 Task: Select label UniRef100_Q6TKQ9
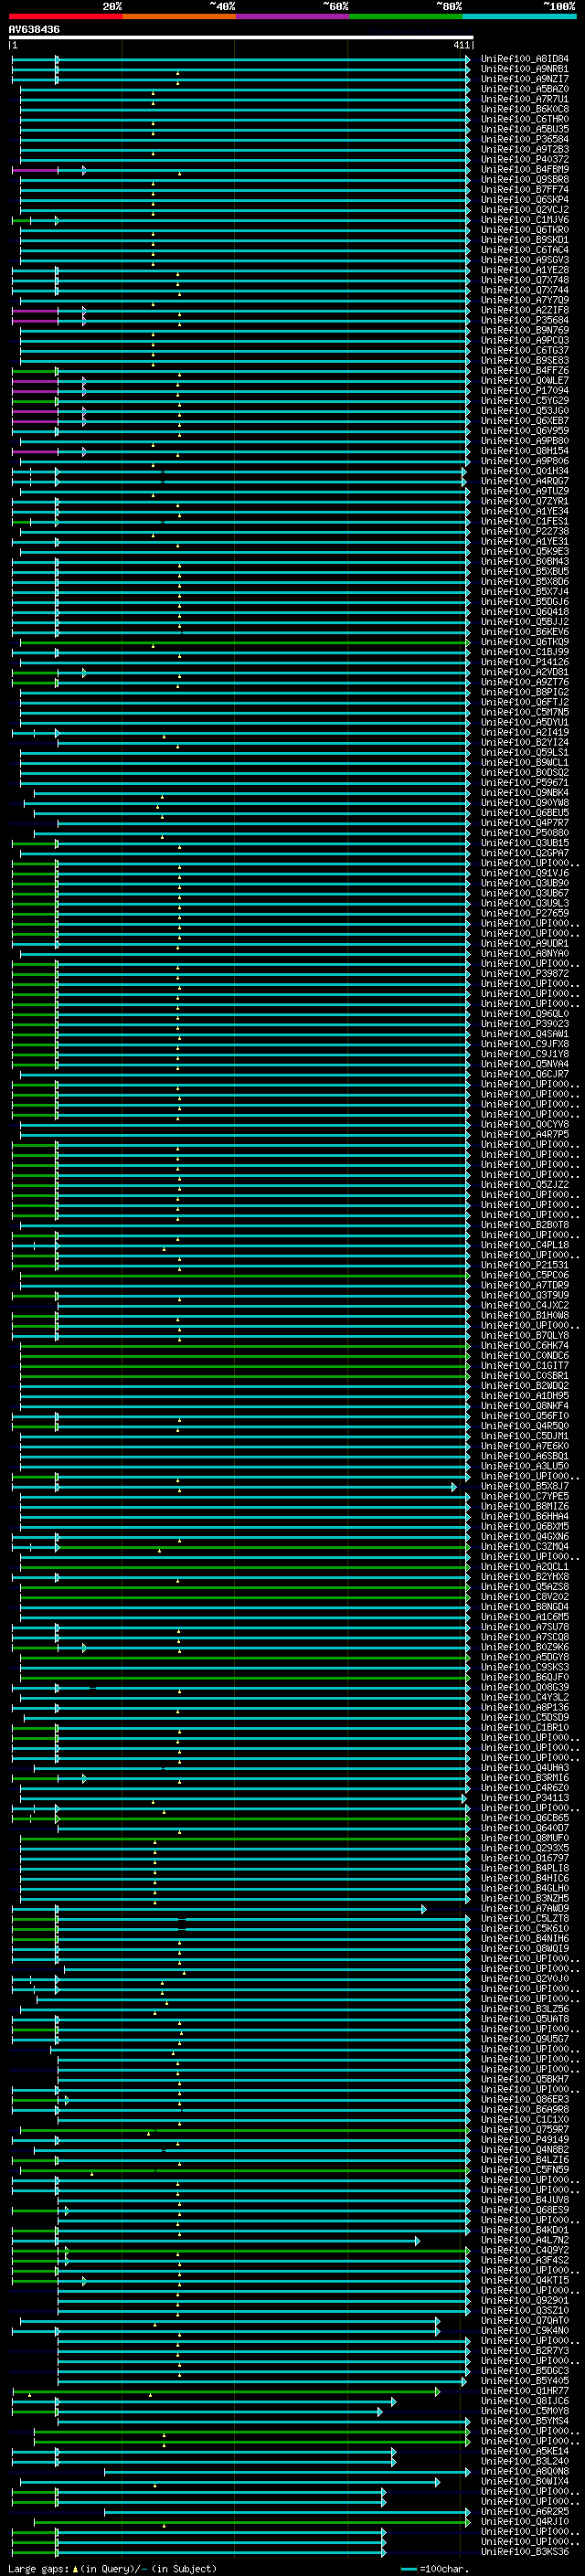click(525, 642)
